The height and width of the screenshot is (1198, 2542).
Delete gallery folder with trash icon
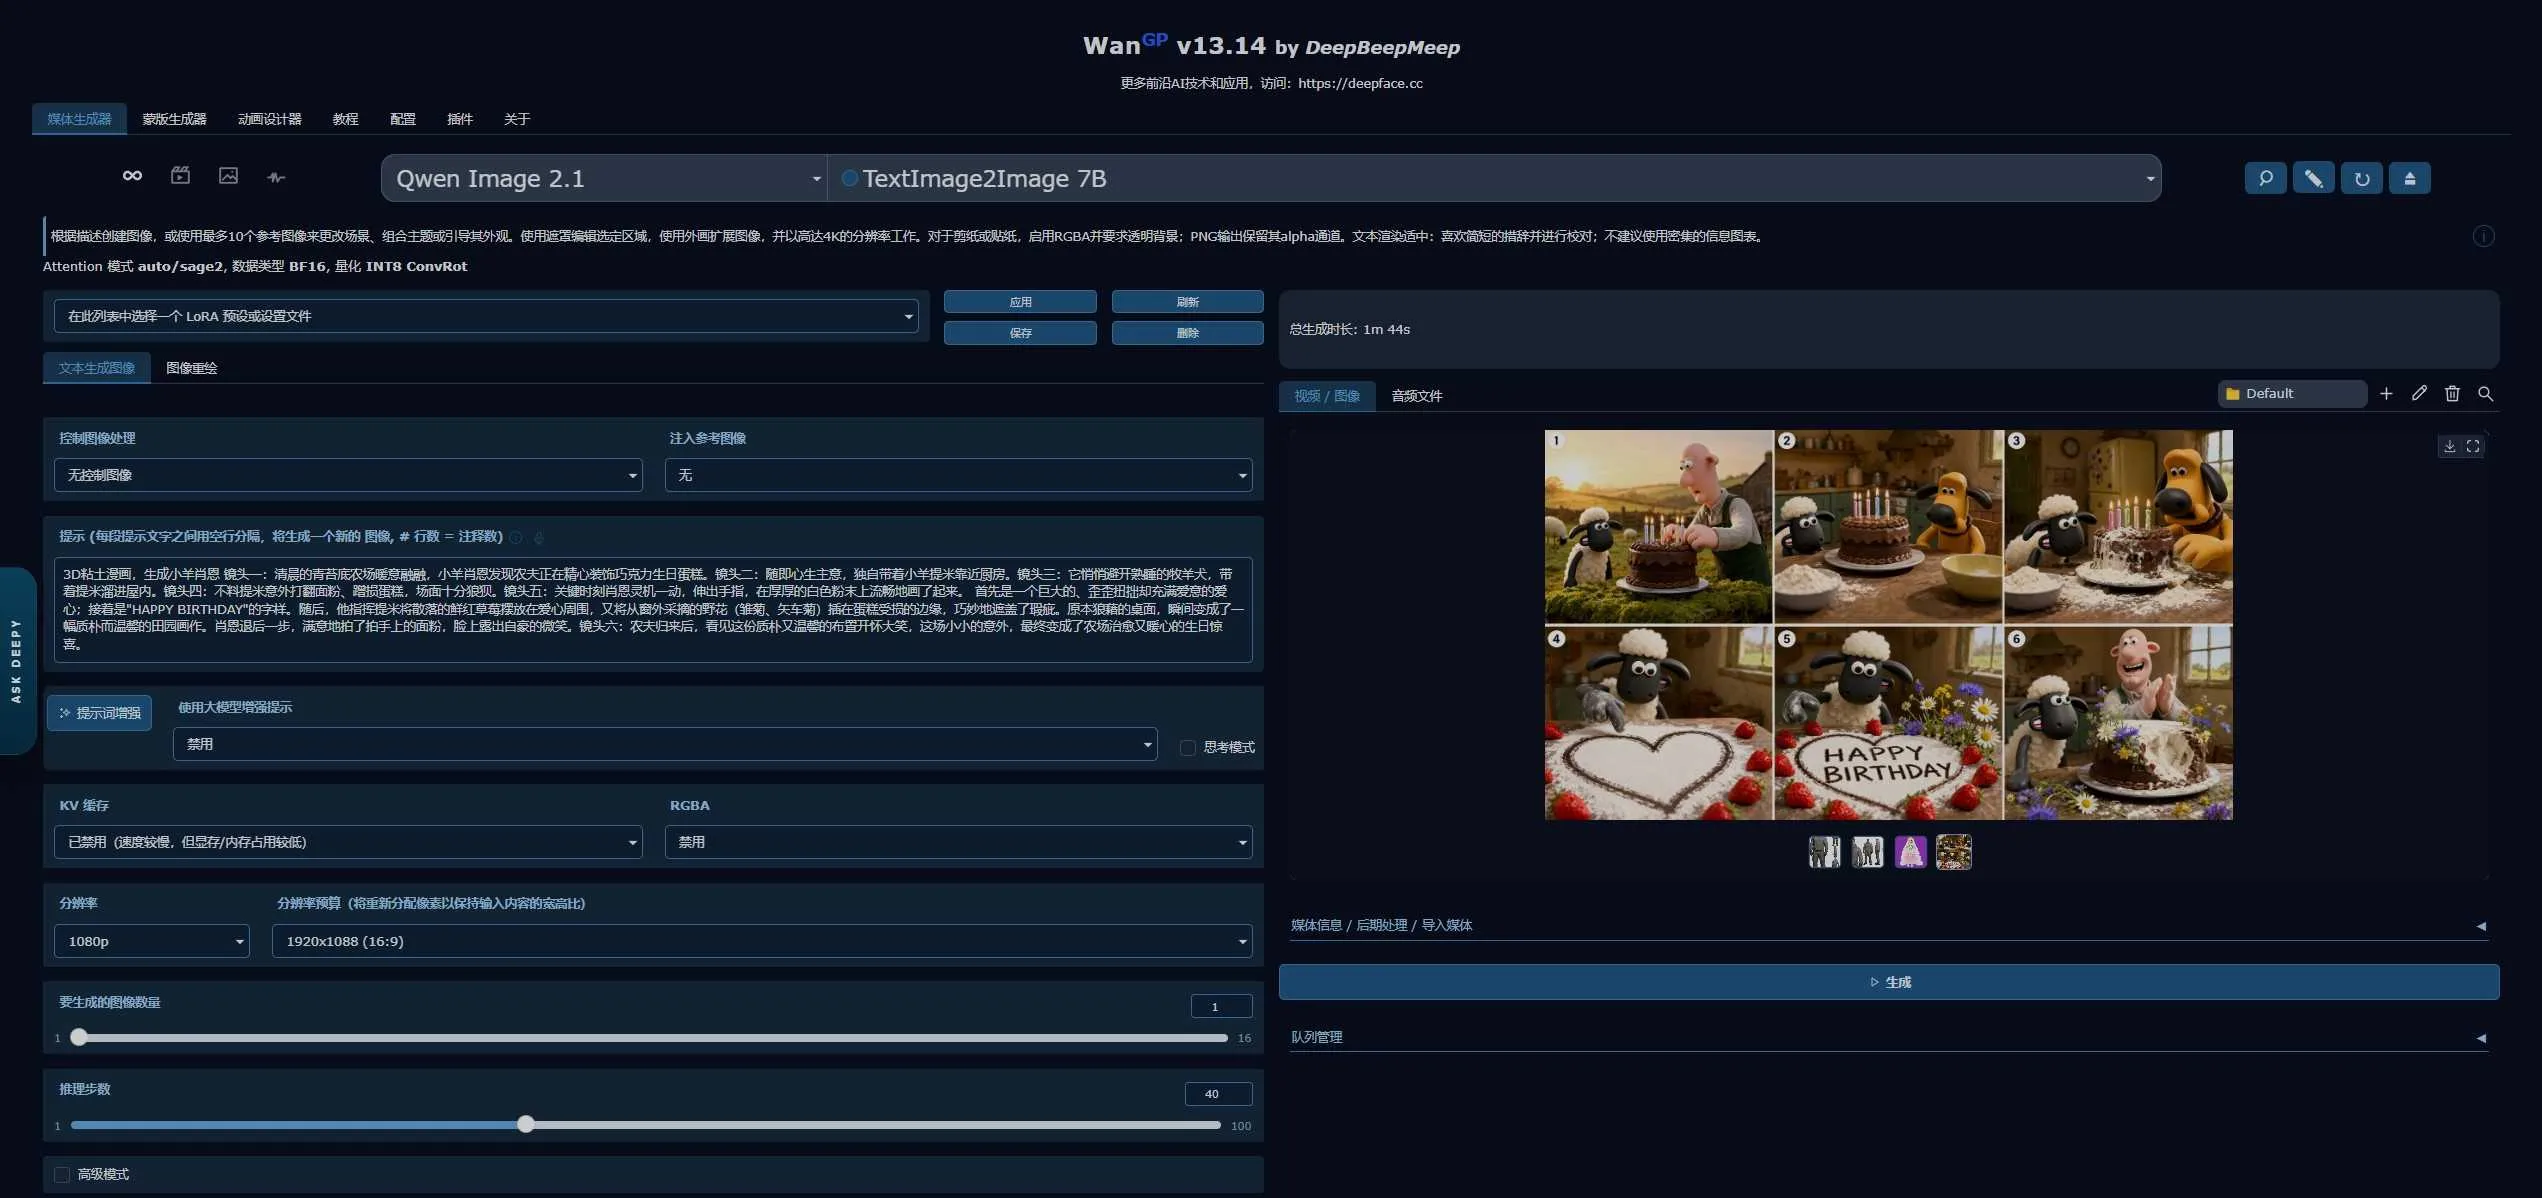[2452, 394]
